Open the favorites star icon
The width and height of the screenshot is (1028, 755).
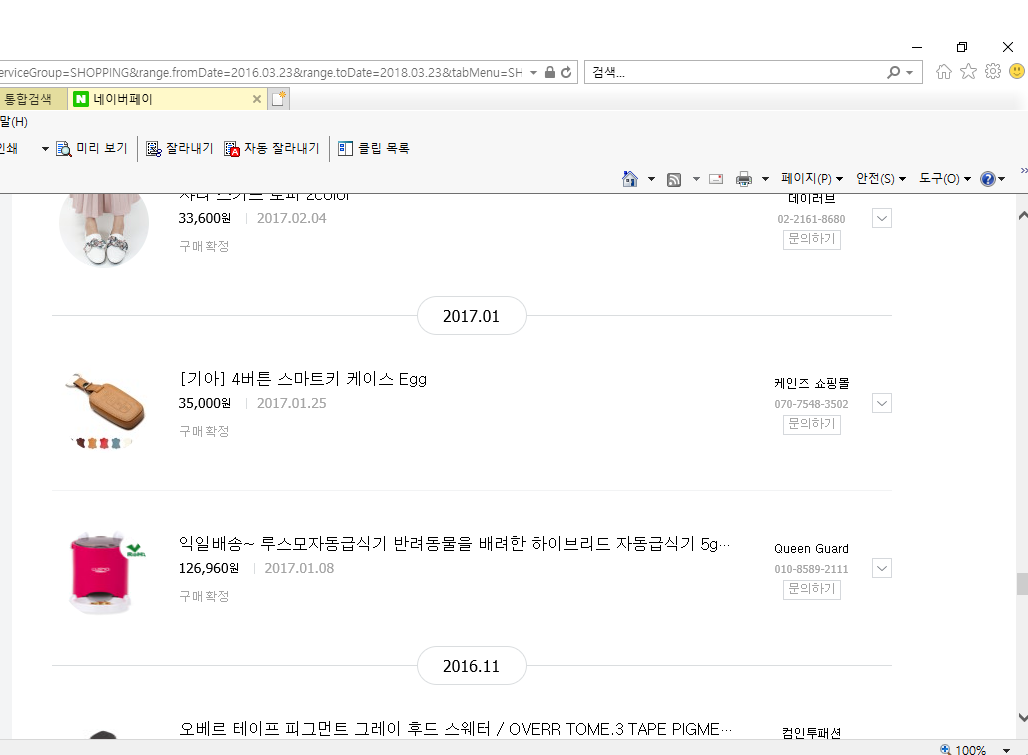[x=968, y=72]
